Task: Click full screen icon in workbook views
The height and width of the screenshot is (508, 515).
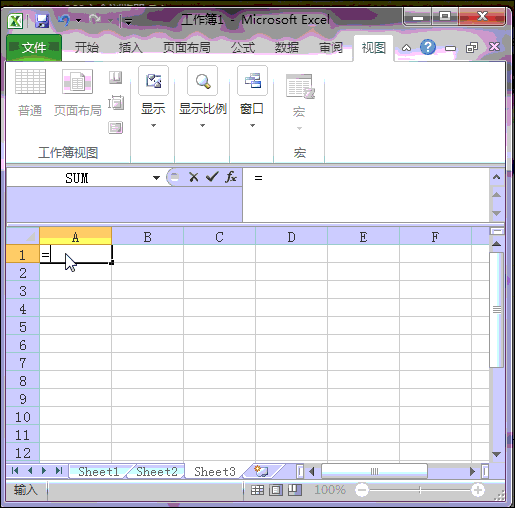Action: pos(116,127)
